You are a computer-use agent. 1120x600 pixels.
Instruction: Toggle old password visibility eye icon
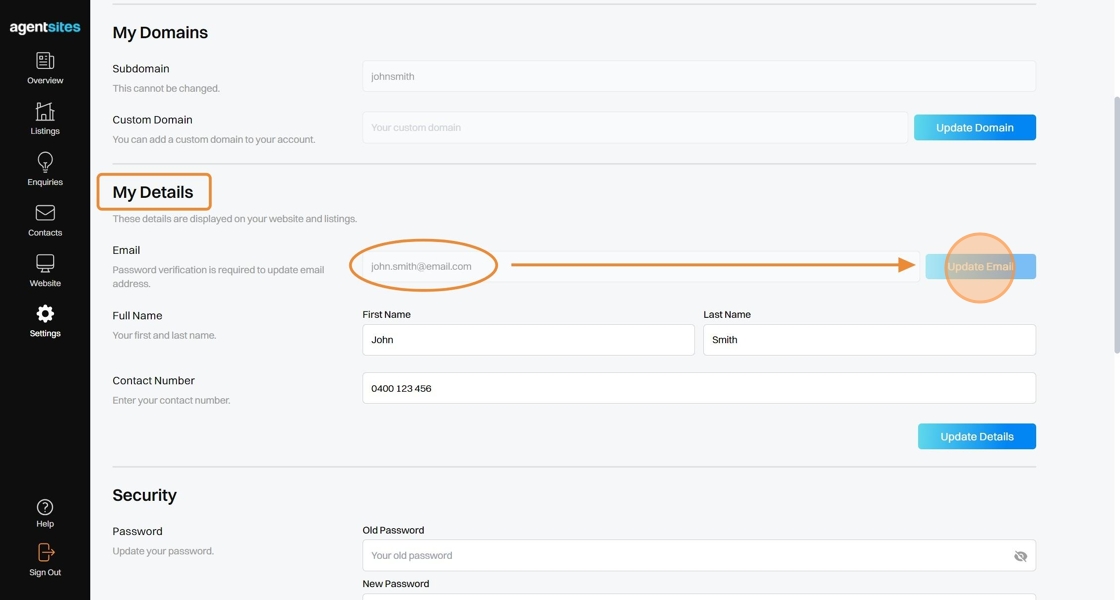pos(1020,556)
